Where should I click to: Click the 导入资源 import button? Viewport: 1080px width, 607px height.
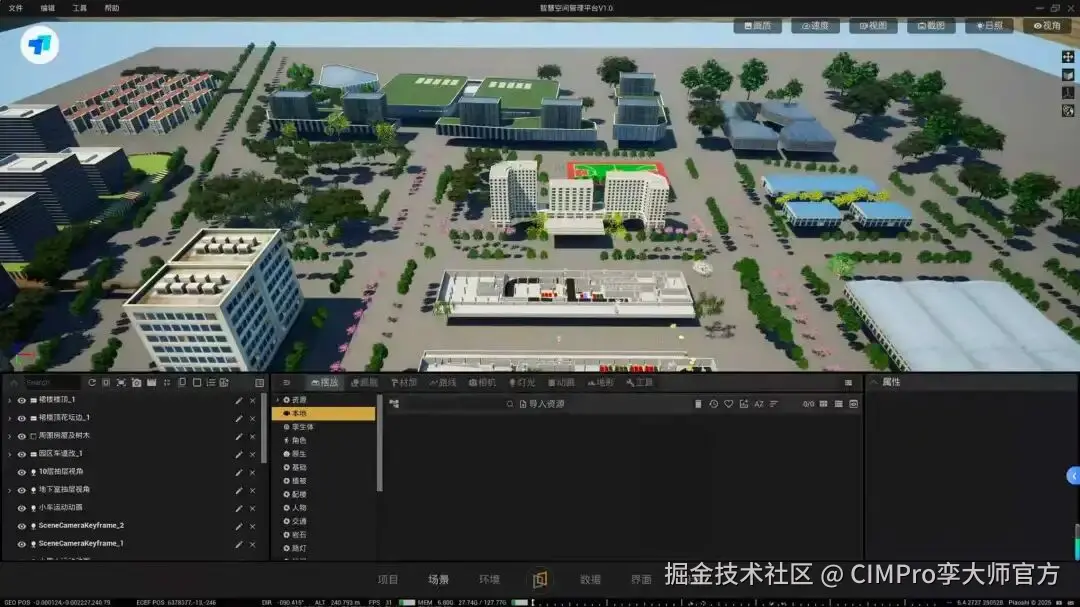[x=542, y=404]
